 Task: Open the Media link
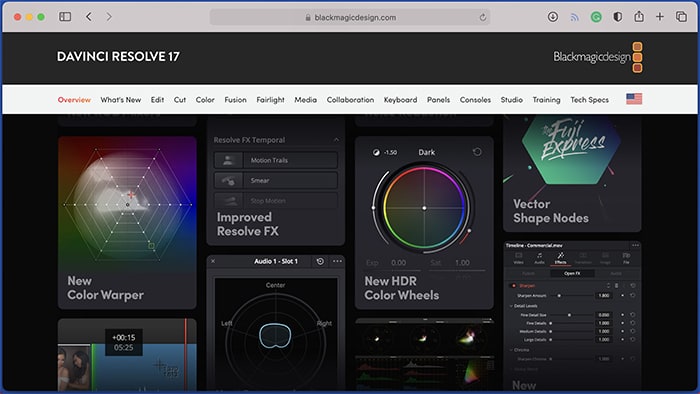[305, 100]
